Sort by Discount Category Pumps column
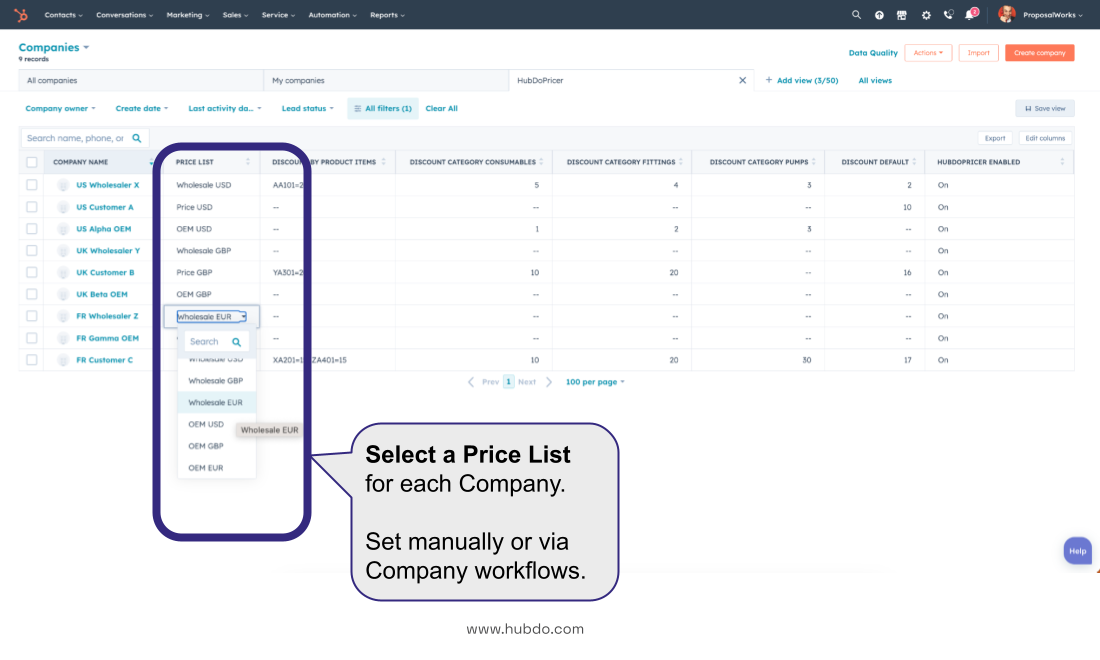The image size is (1100, 660). point(814,162)
